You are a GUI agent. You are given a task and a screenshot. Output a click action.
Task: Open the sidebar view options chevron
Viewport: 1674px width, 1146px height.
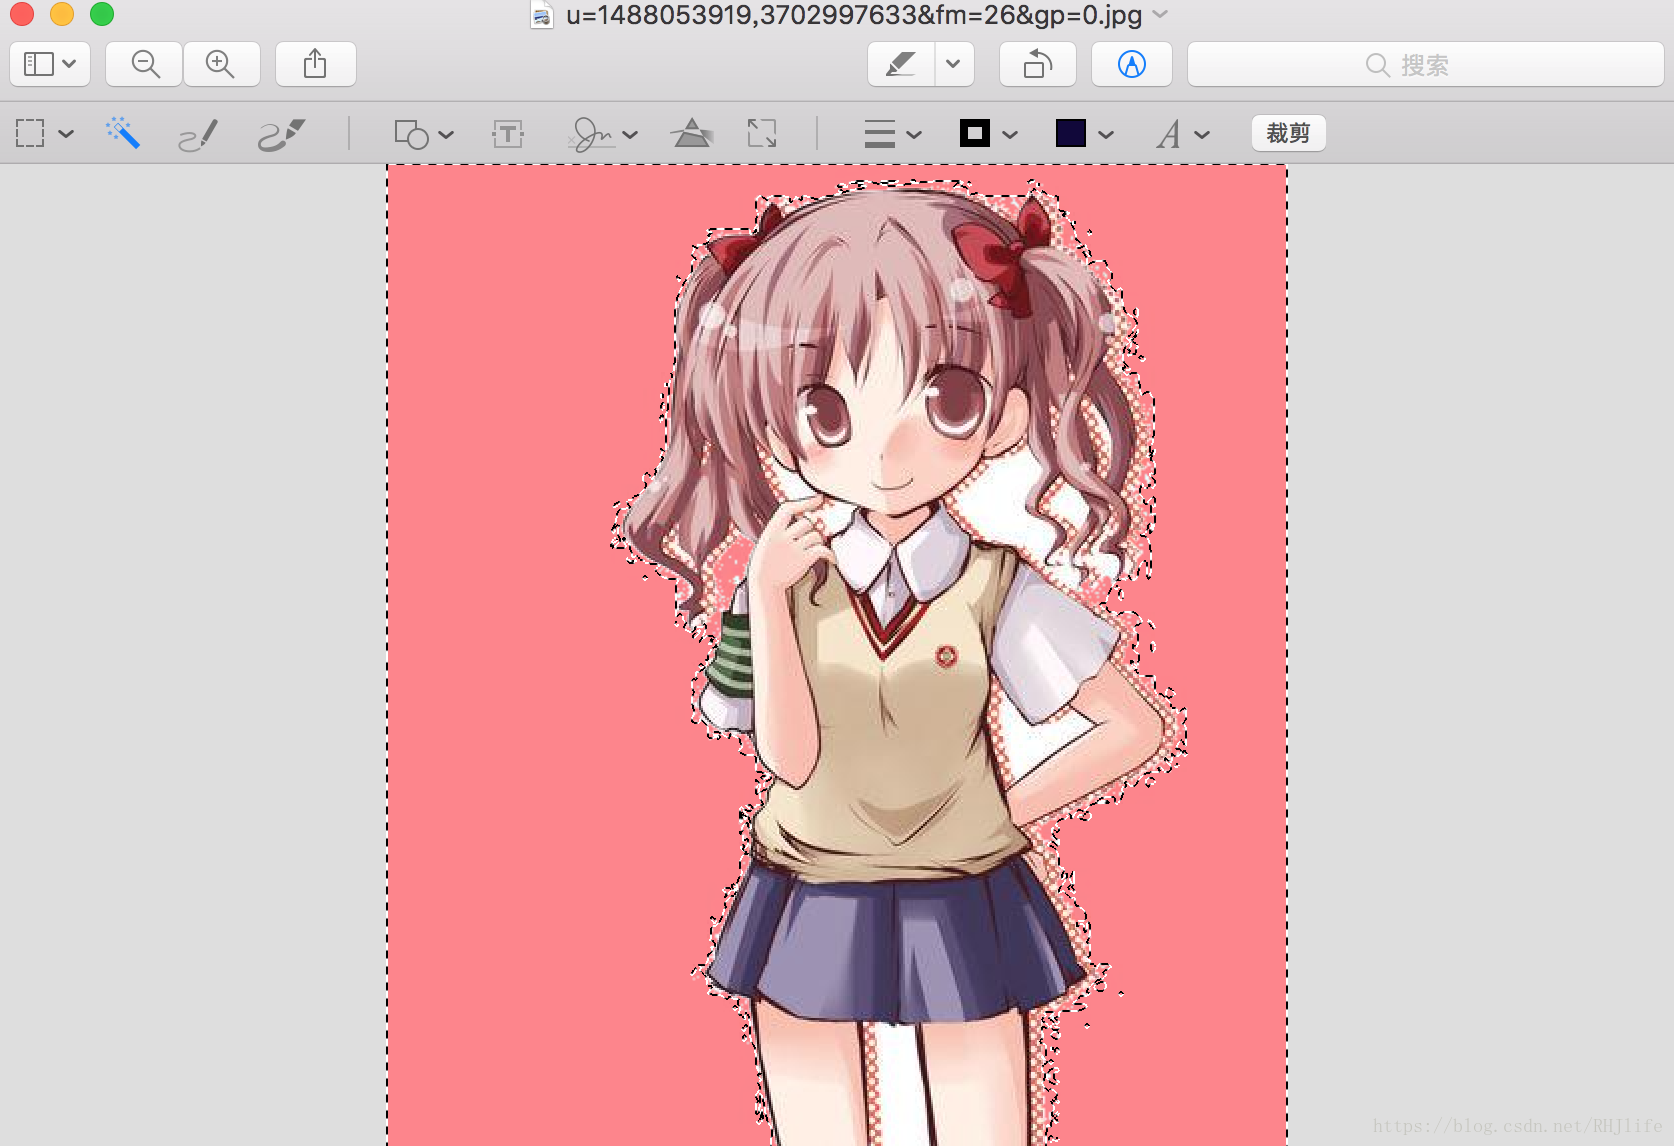click(x=69, y=65)
